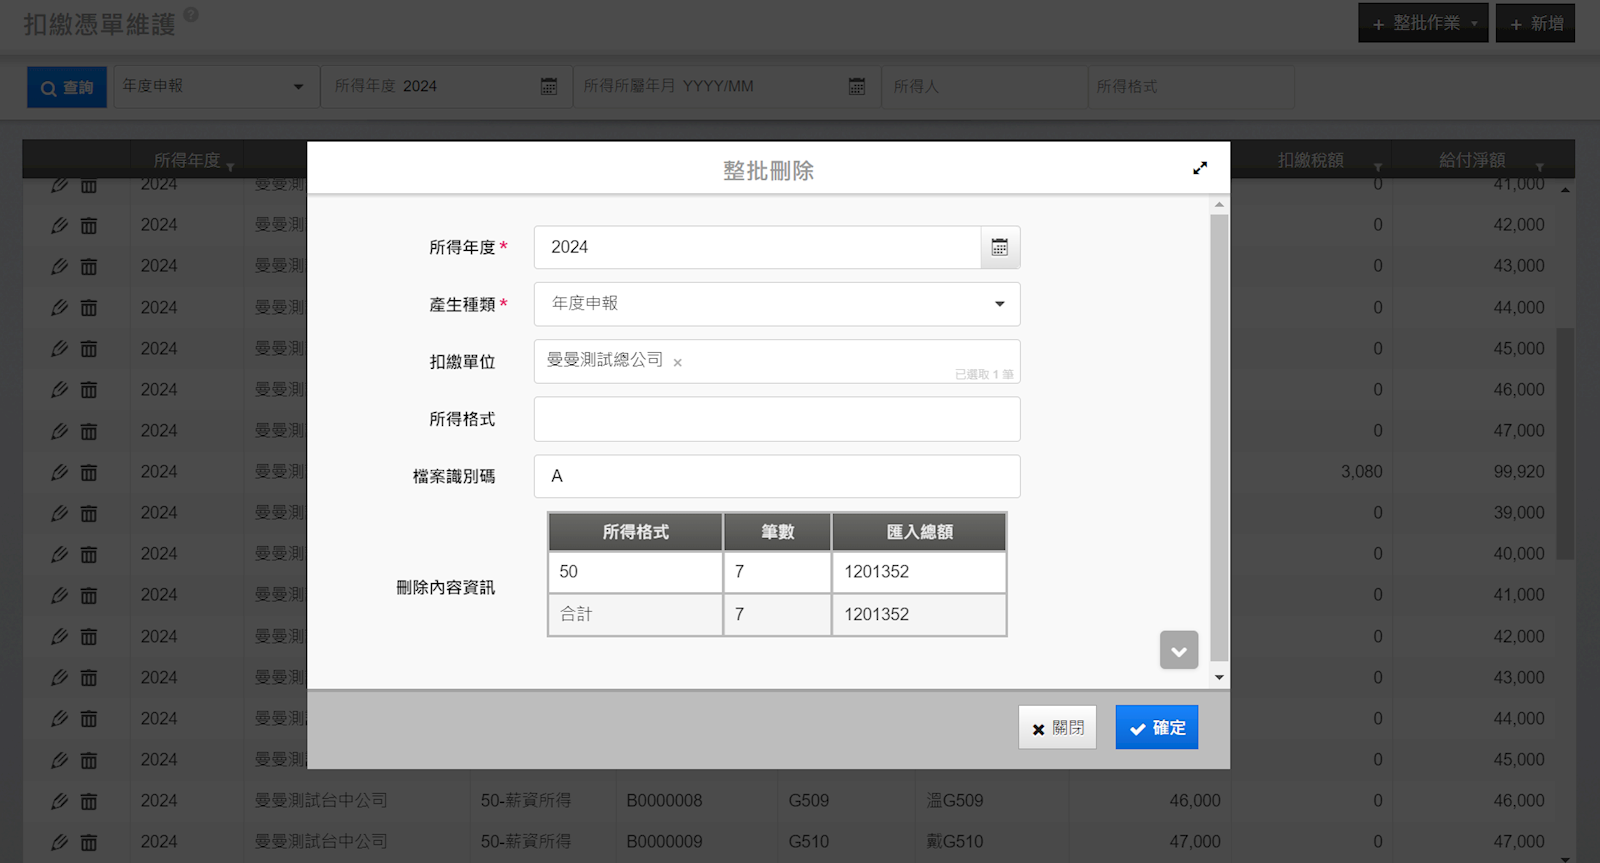Remove 曼曼測試總公司 tag from 扣繳單位
Image resolution: width=1600 pixels, height=863 pixels.
coord(677,363)
